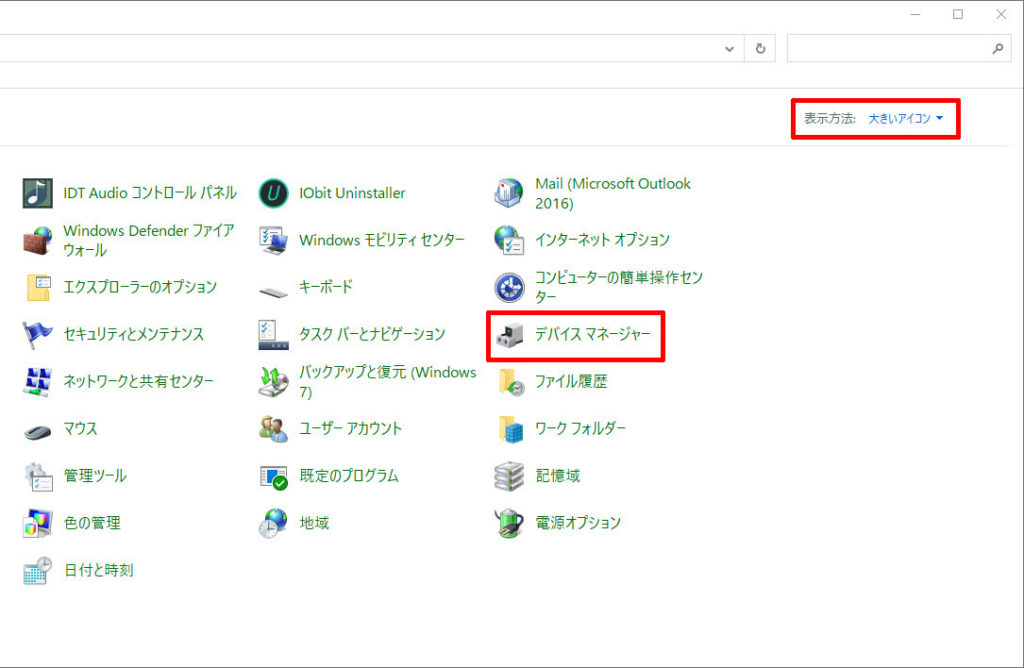This screenshot has width=1024, height=668.
Task: Open Network and Sharing Center (ネットワークと共有センター)
Action: 138,381
